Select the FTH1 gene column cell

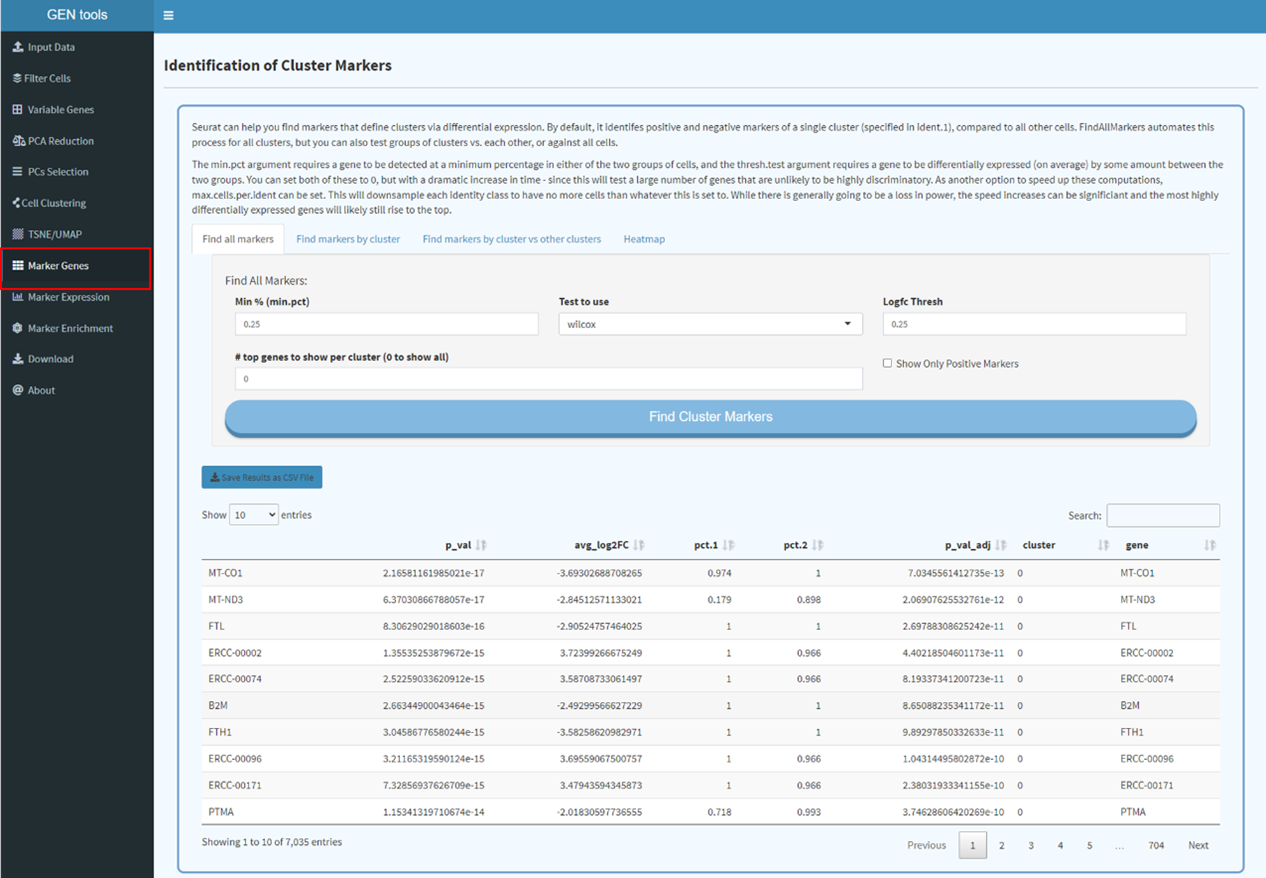tap(1132, 732)
